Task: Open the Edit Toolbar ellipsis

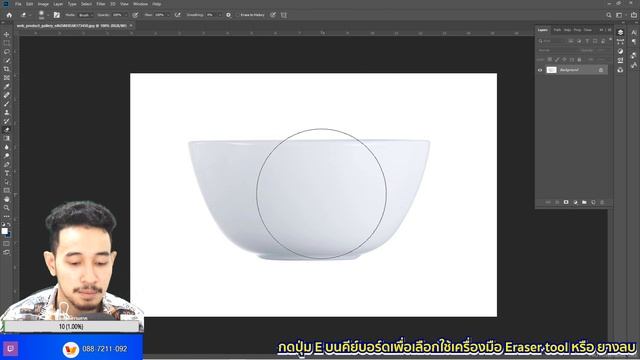Action: pyautogui.click(x=7, y=216)
